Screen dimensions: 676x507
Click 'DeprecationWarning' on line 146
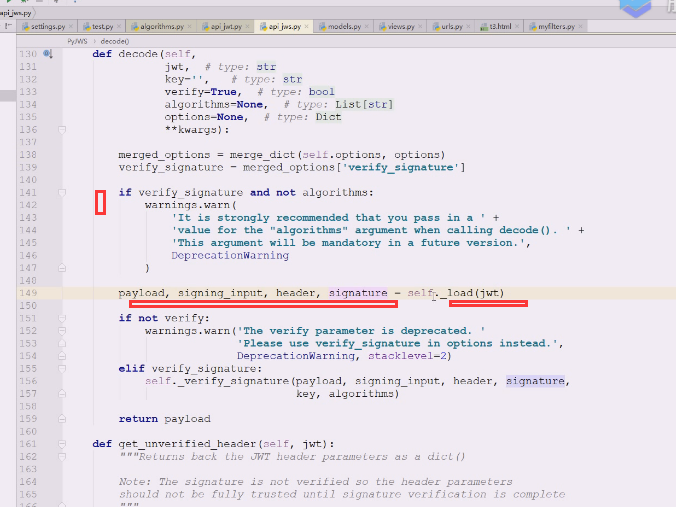coord(230,256)
